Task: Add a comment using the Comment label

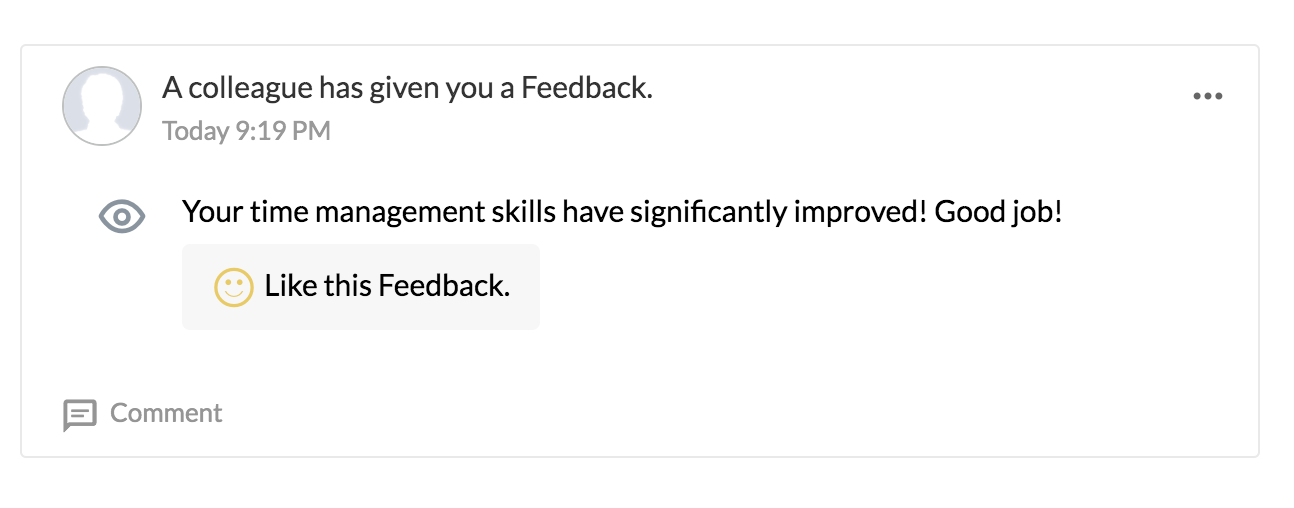Action: tap(166, 413)
